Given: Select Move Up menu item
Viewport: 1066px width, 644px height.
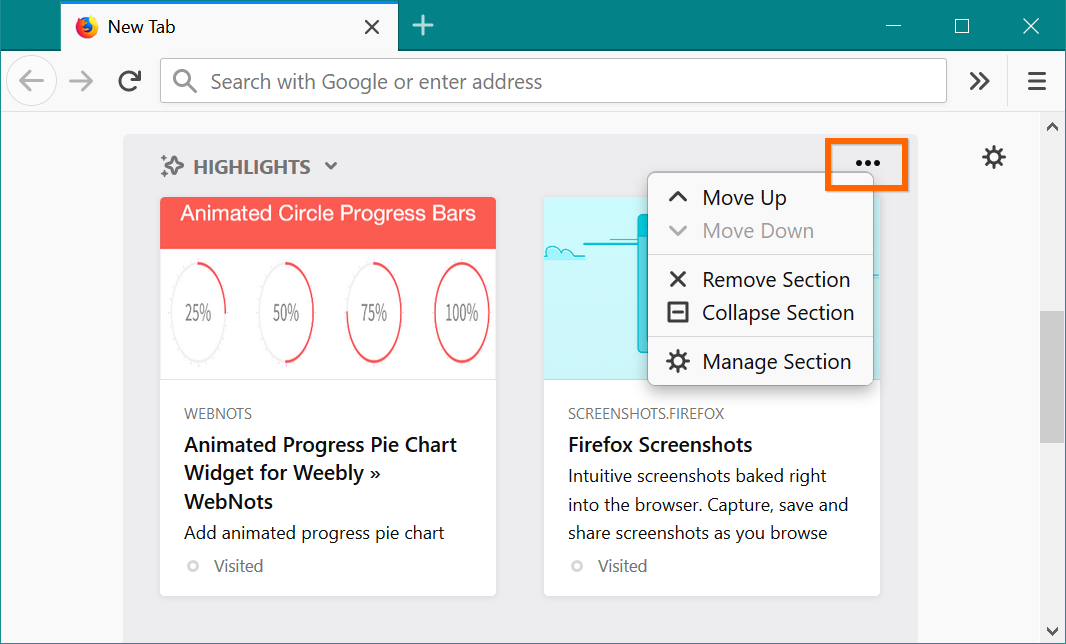Looking at the screenshot, I should tap(744, 198).
